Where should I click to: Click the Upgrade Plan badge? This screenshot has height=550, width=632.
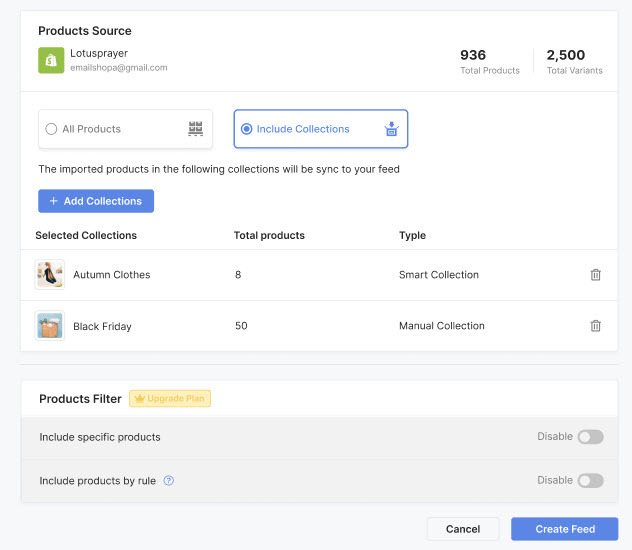pyautogui.click(x=170, y=398)
